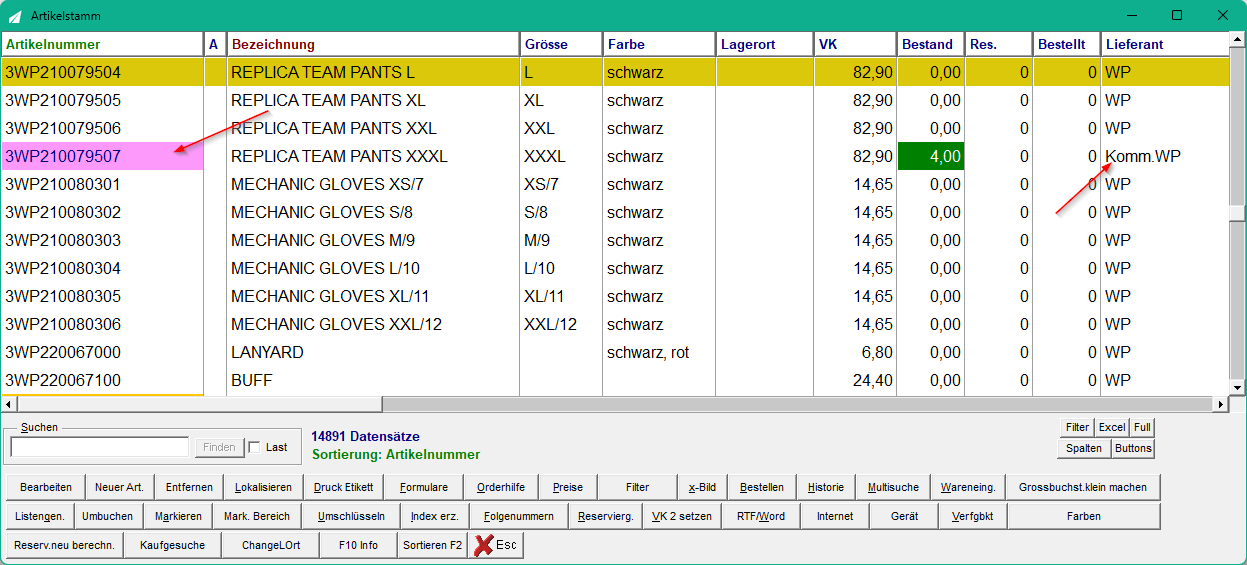1247x565 pixels.
Task: Open the Formulare button
Action: (424, 487)
